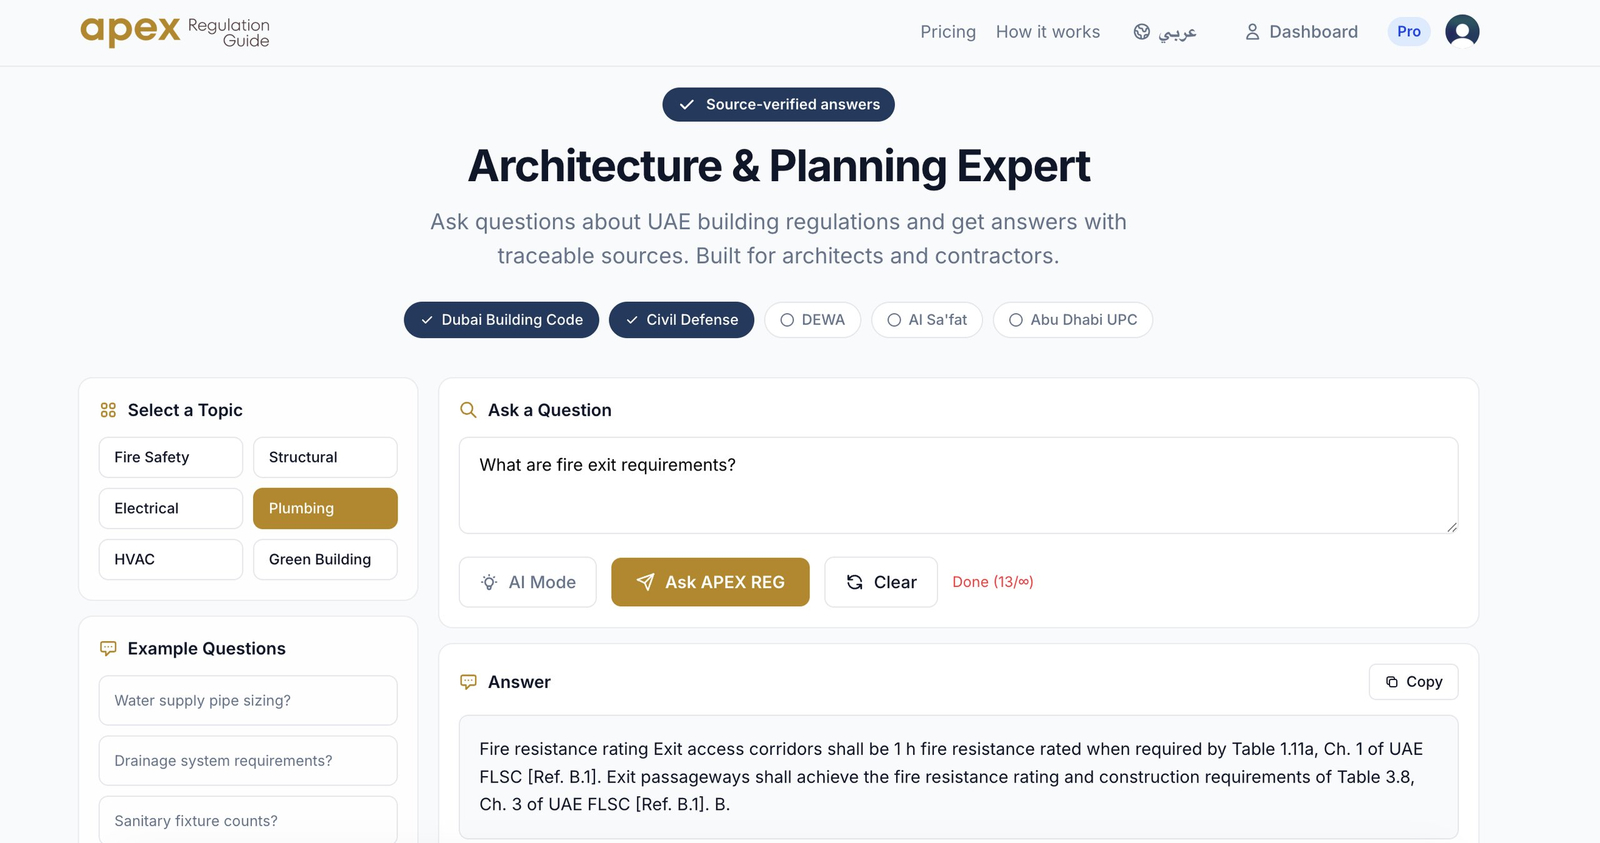1600x843 pixels.
Task: Enable AI Mode with the lightbulb button
Action: [x=528, y=582]
